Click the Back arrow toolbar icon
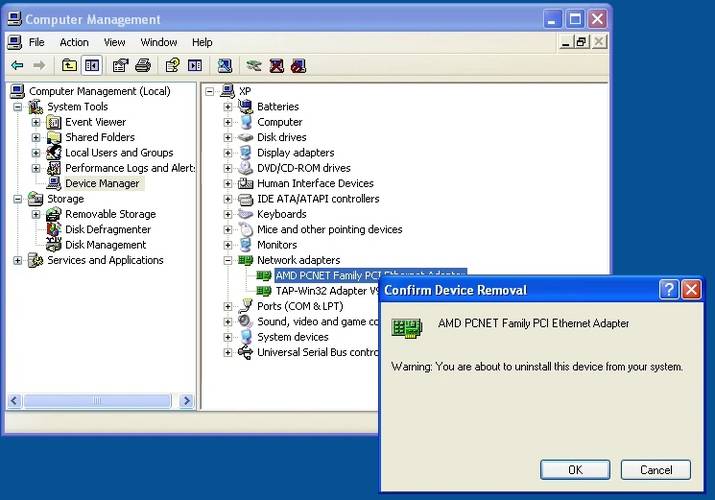The height and width of the screenshot is (500, 715). [x=17, y=66]
